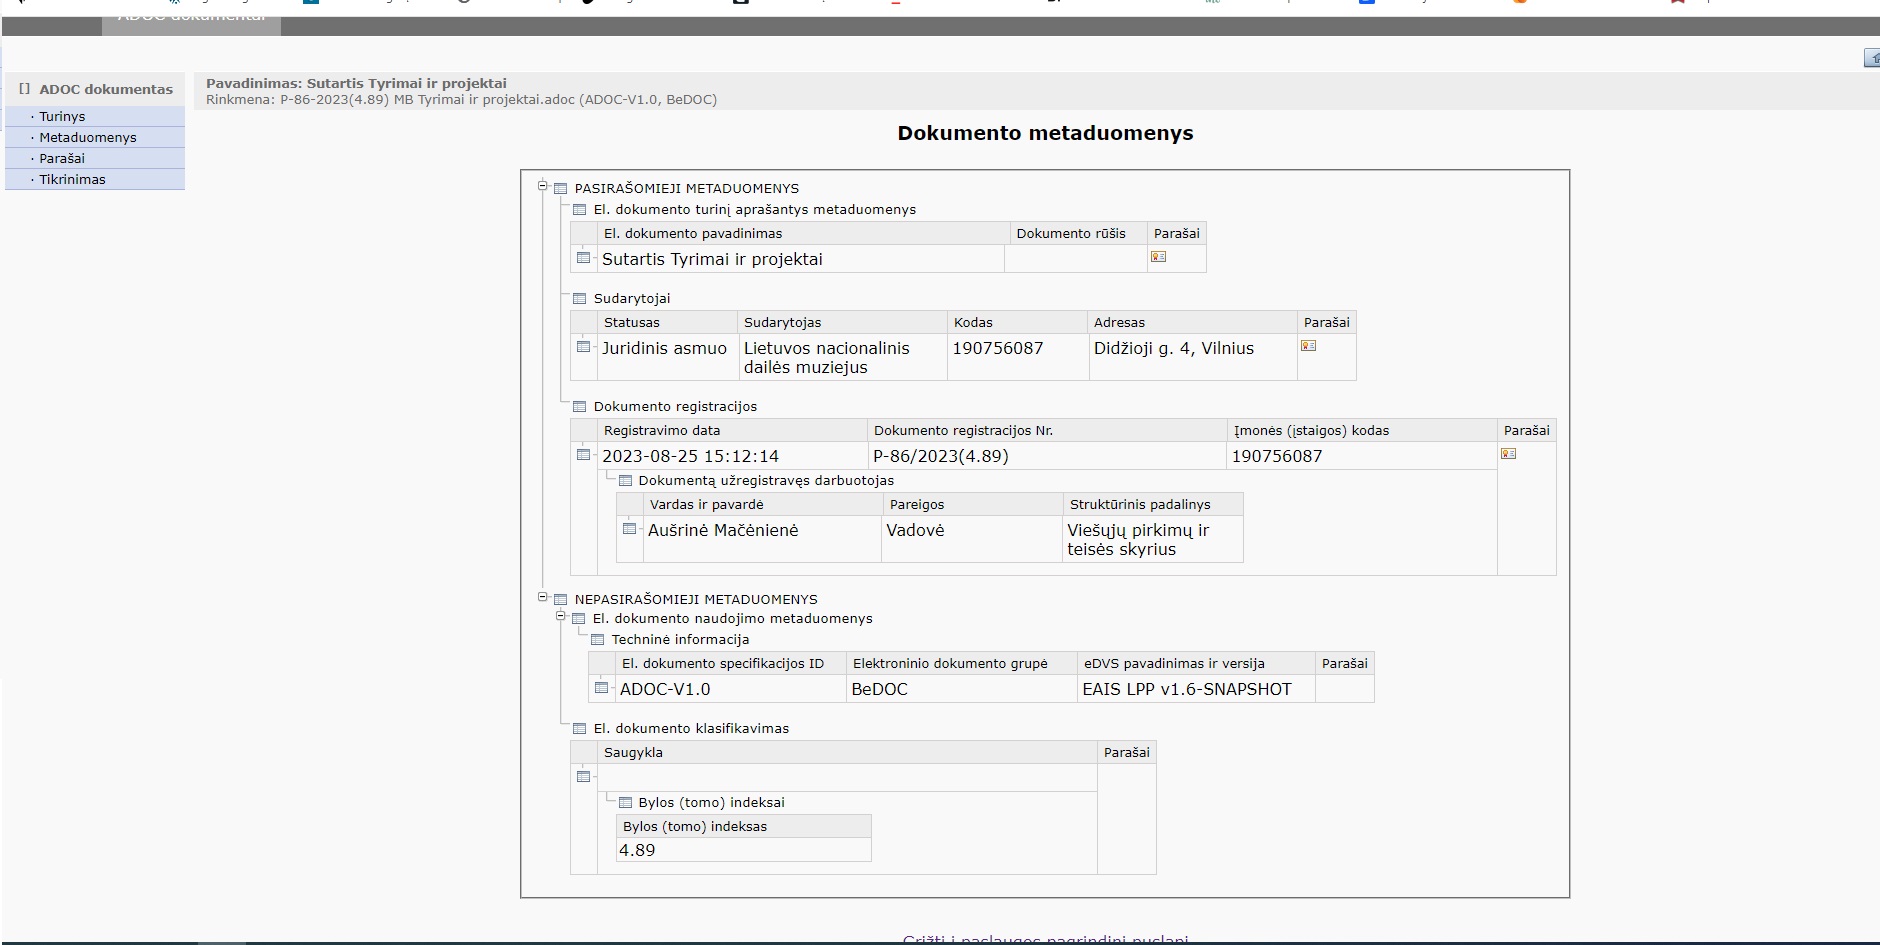Click home icon at top right edge
The height and width of the screenshot is (945, 1880).
1872,59
